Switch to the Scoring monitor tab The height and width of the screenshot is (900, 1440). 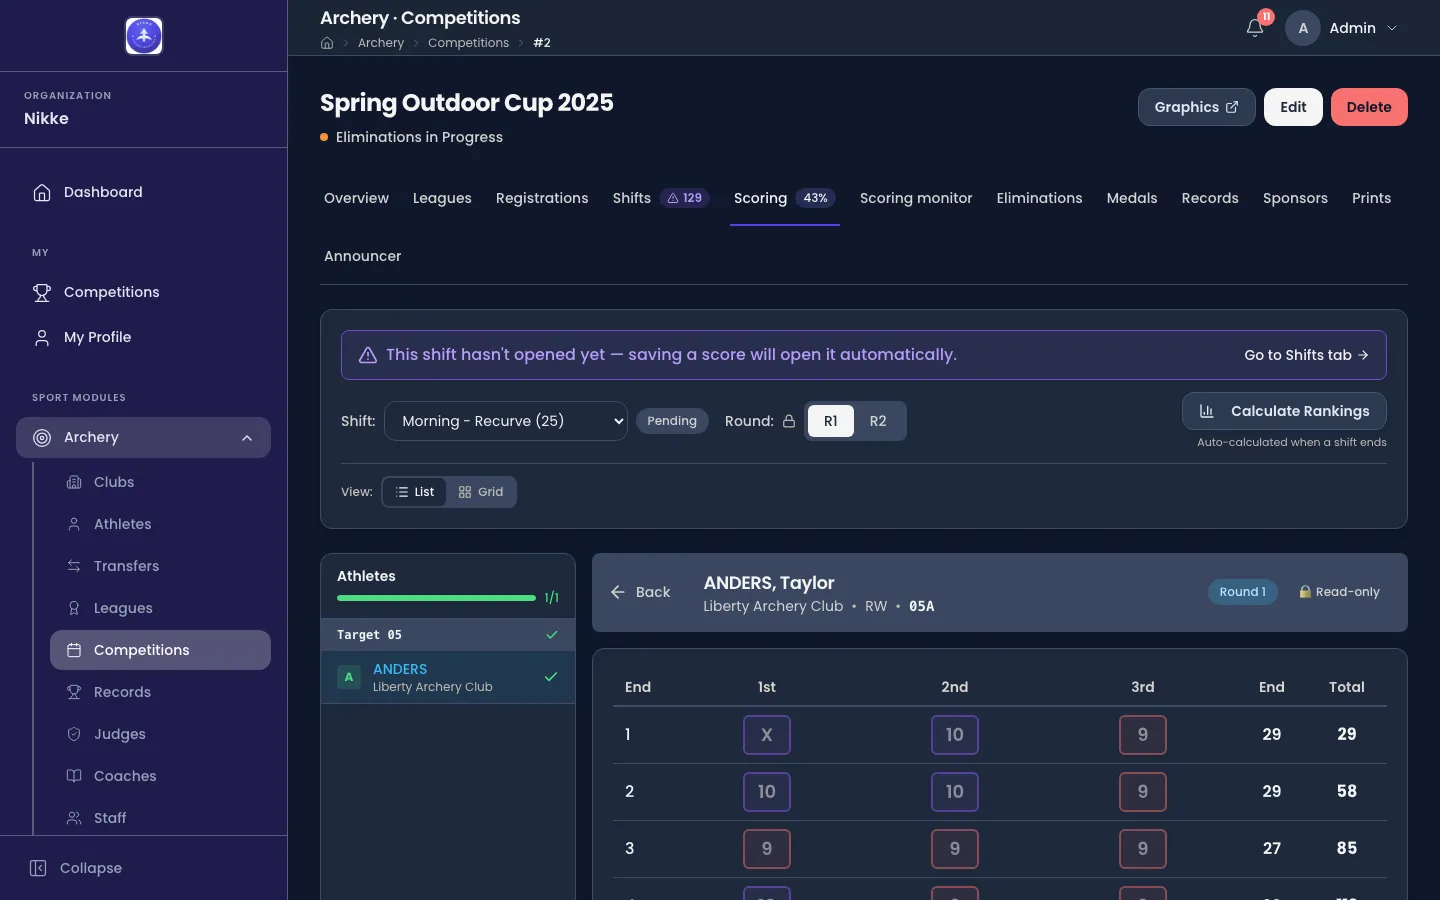916,198
